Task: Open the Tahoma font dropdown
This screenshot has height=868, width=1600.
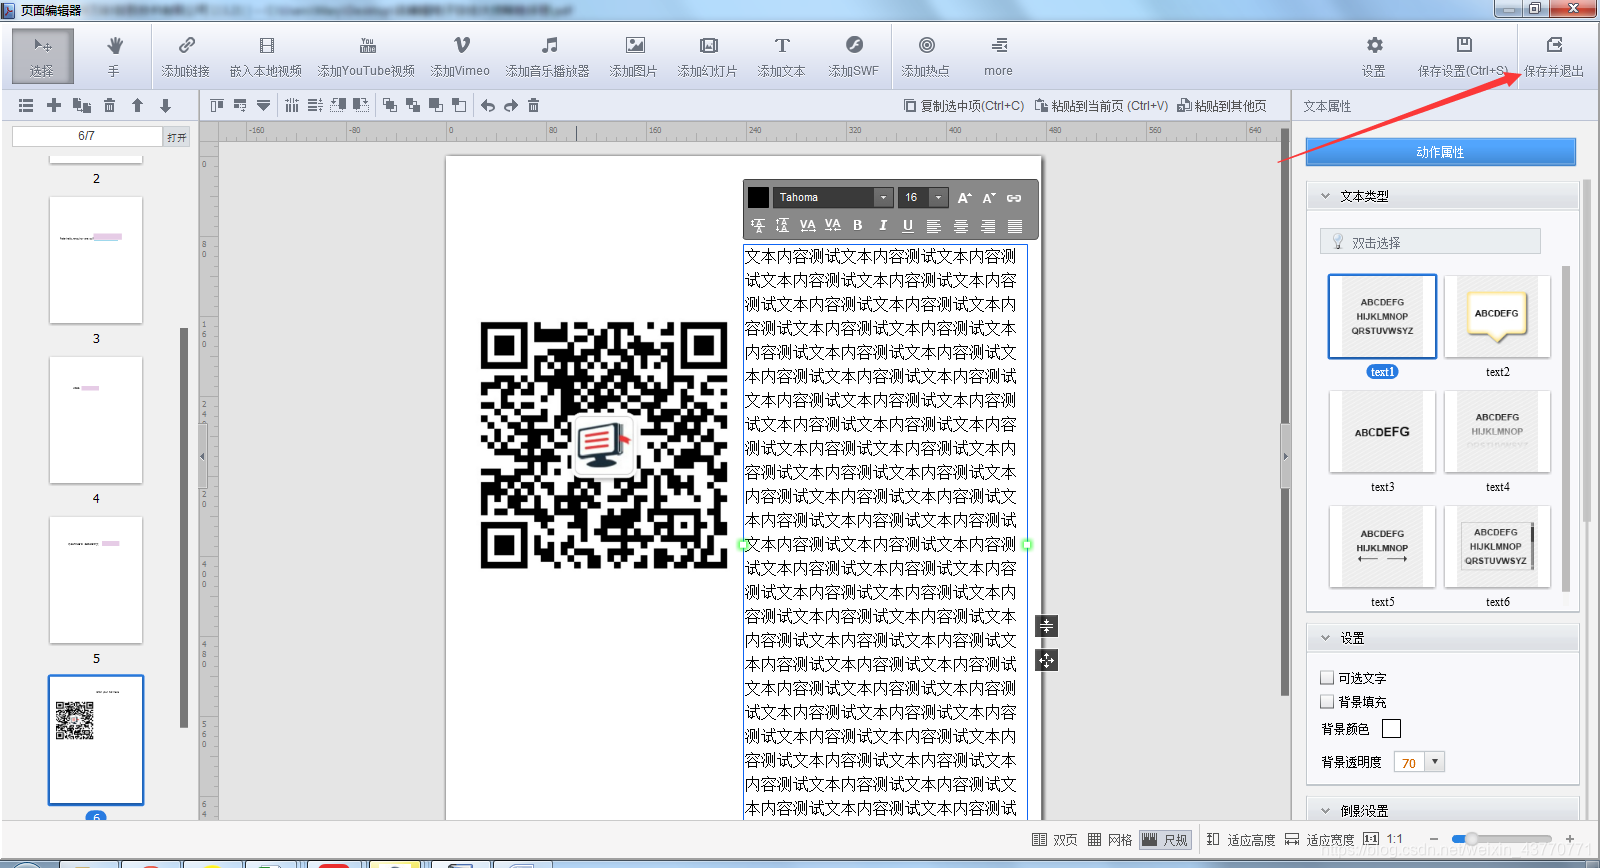Action: pos(883,198)
